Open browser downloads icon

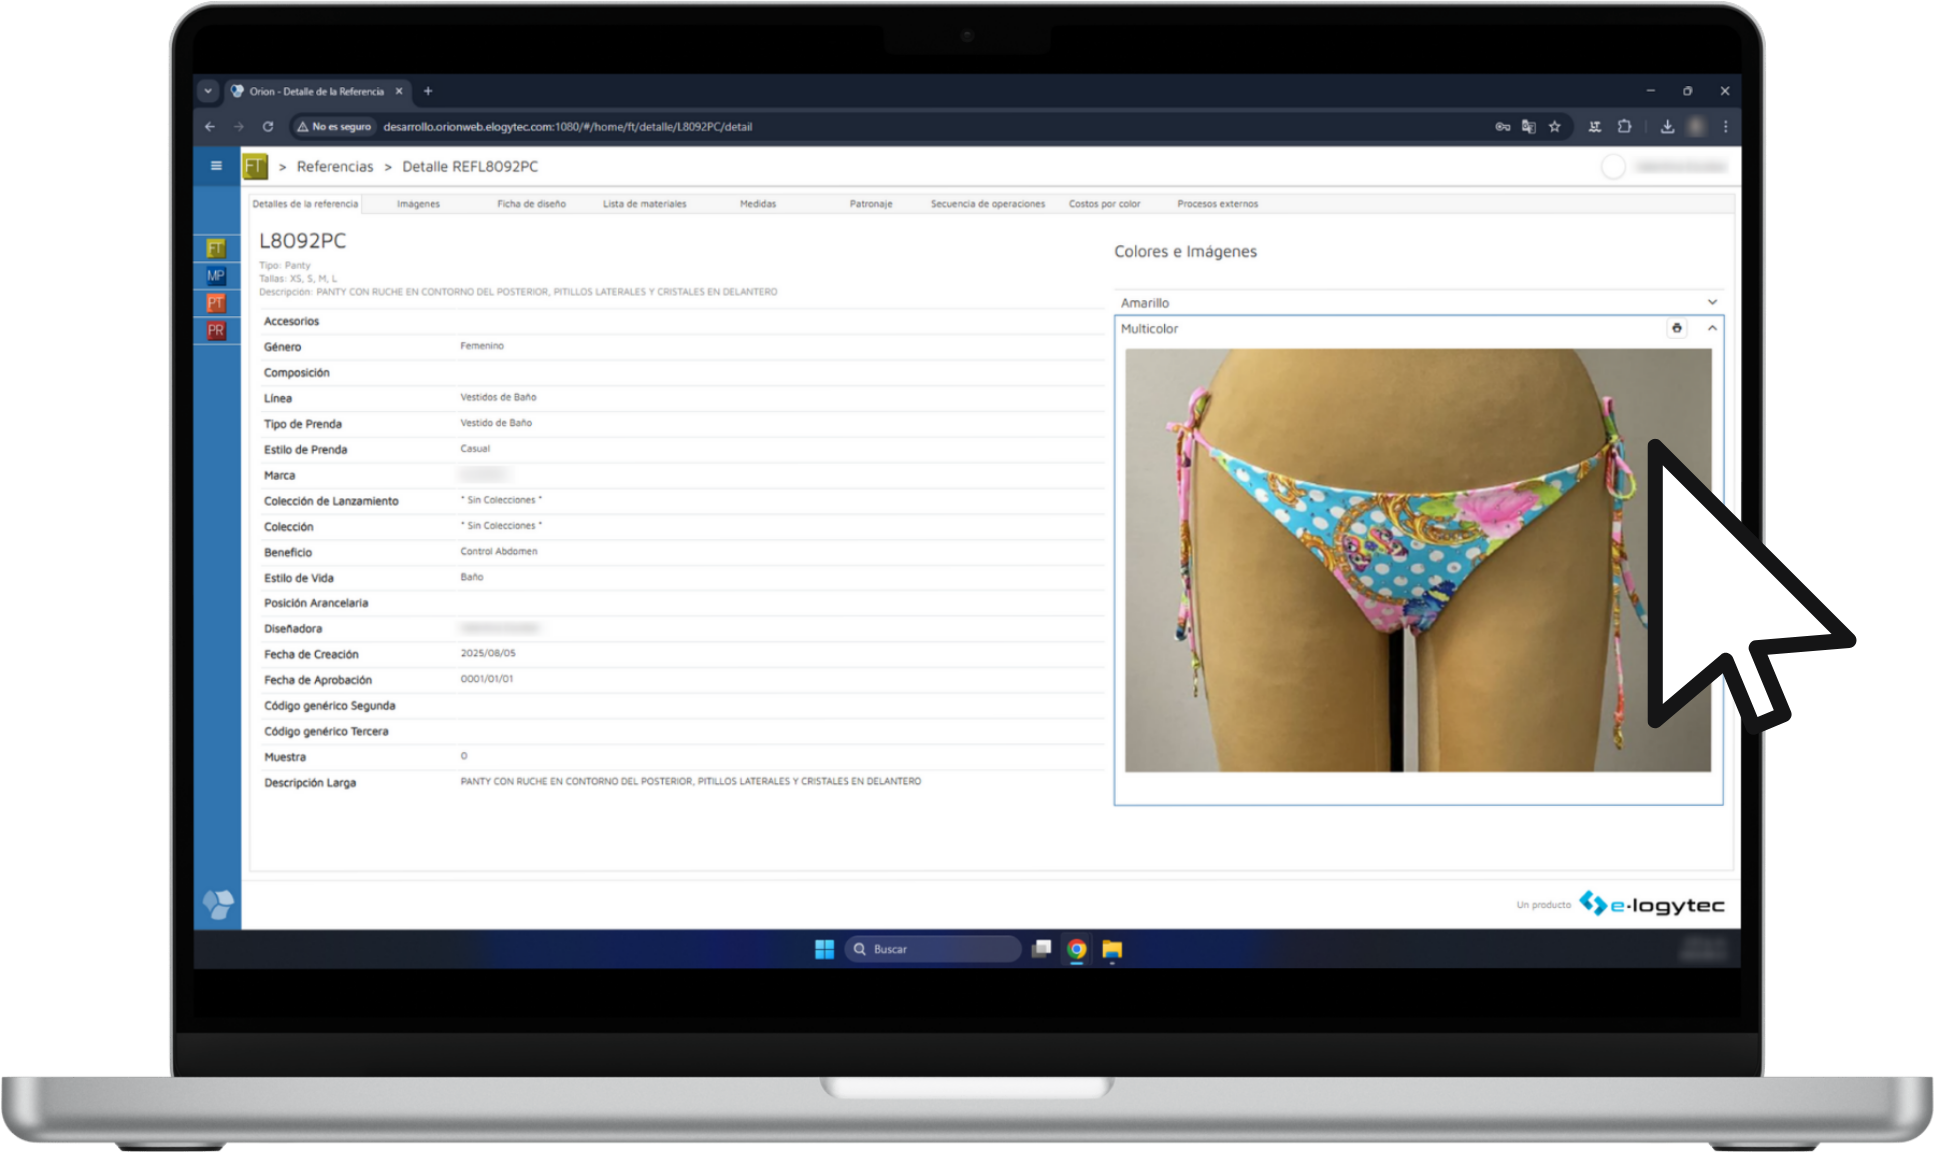click(x=1667, y=127)
